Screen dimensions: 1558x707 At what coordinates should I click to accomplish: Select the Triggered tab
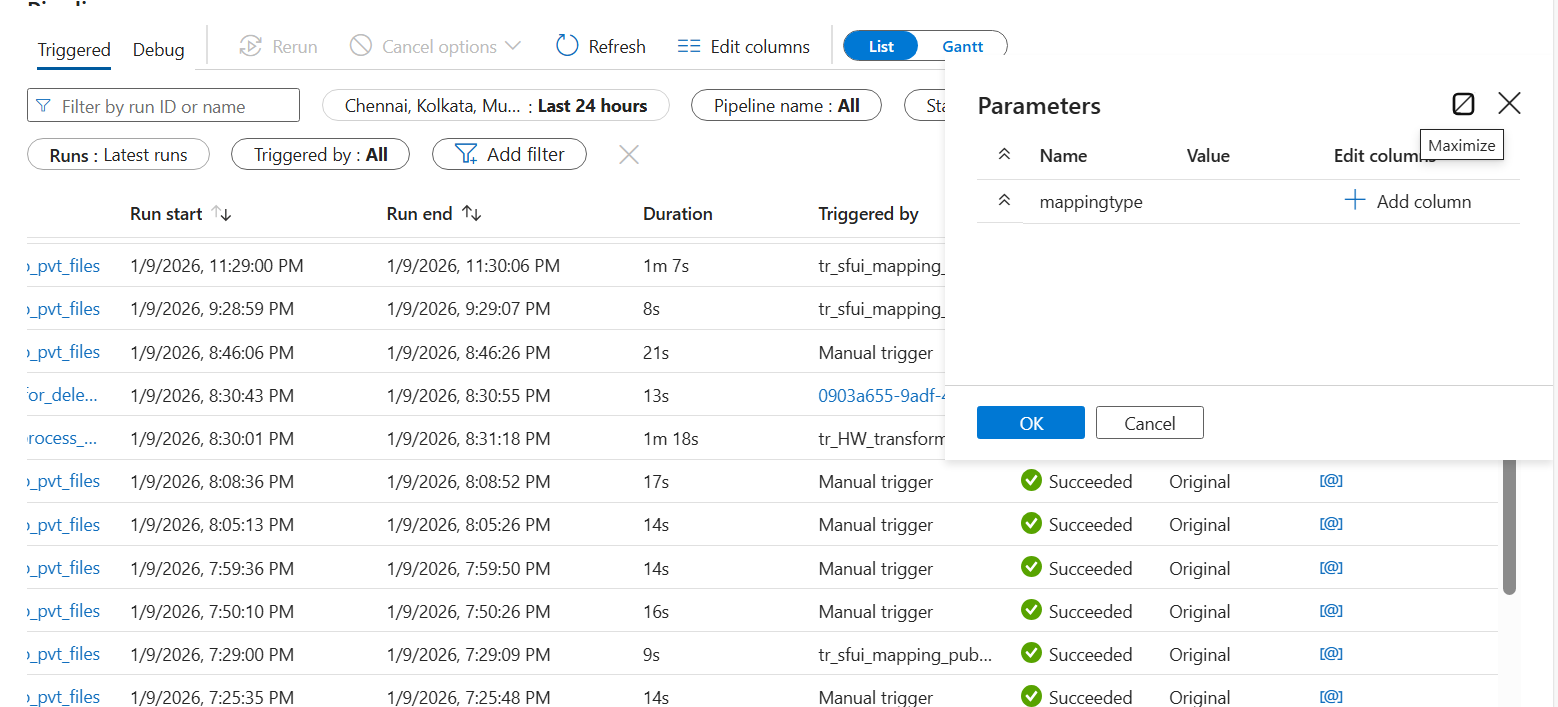(x=74, y=49)
